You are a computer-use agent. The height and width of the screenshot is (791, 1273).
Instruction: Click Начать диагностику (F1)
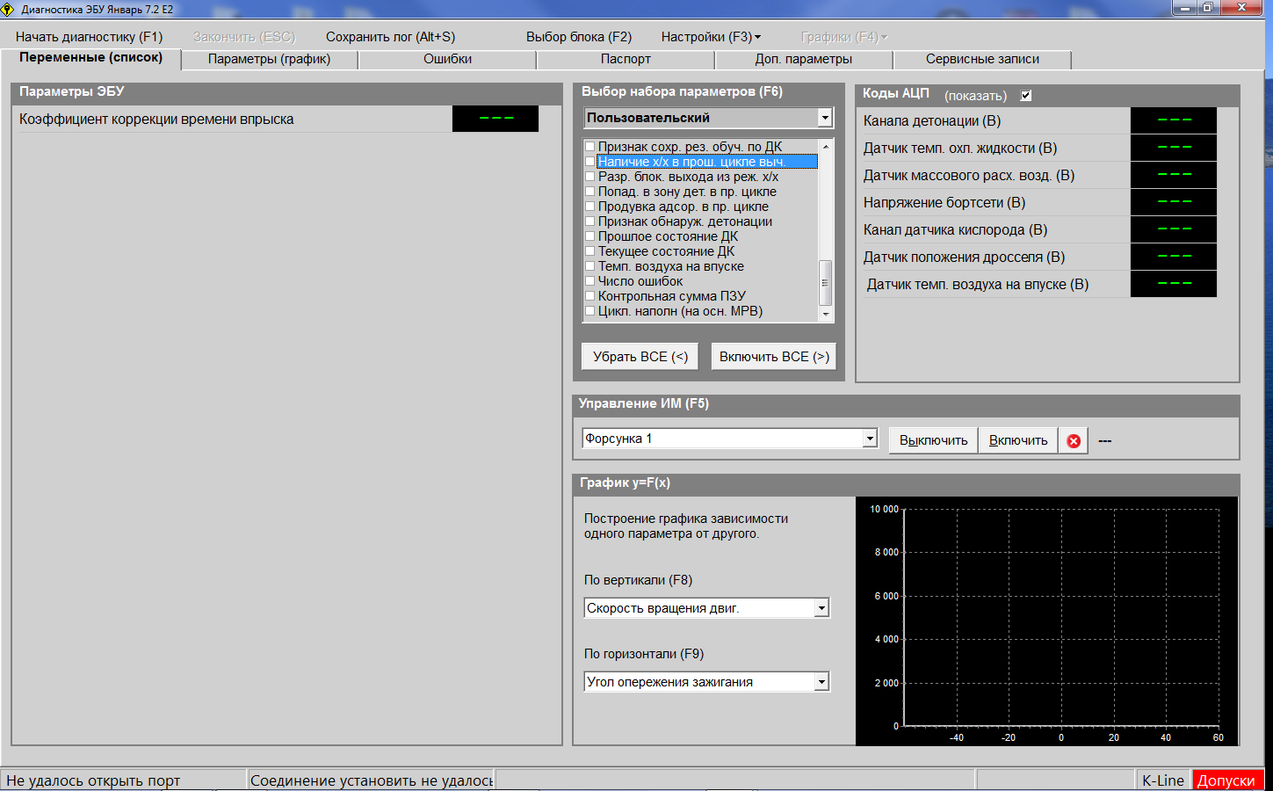point(89,37)
